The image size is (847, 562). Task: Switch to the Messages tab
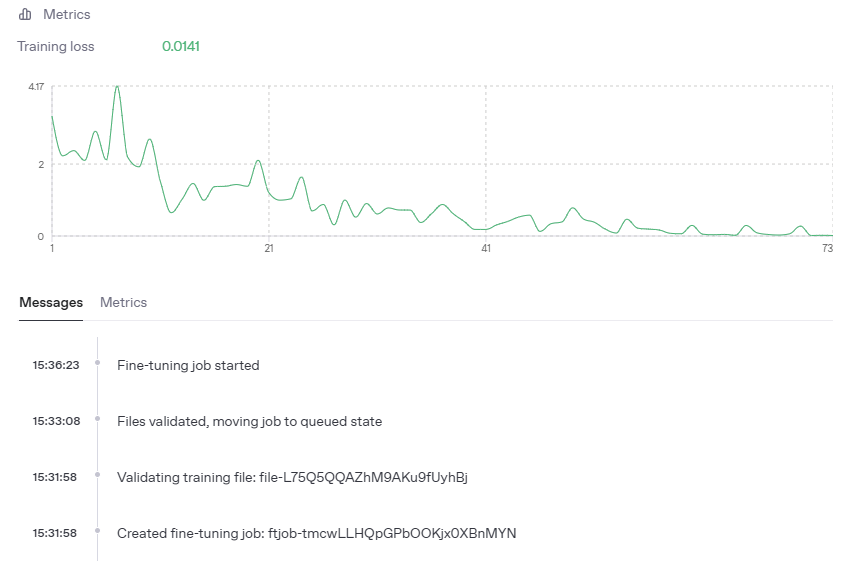[x=51, y=302]
